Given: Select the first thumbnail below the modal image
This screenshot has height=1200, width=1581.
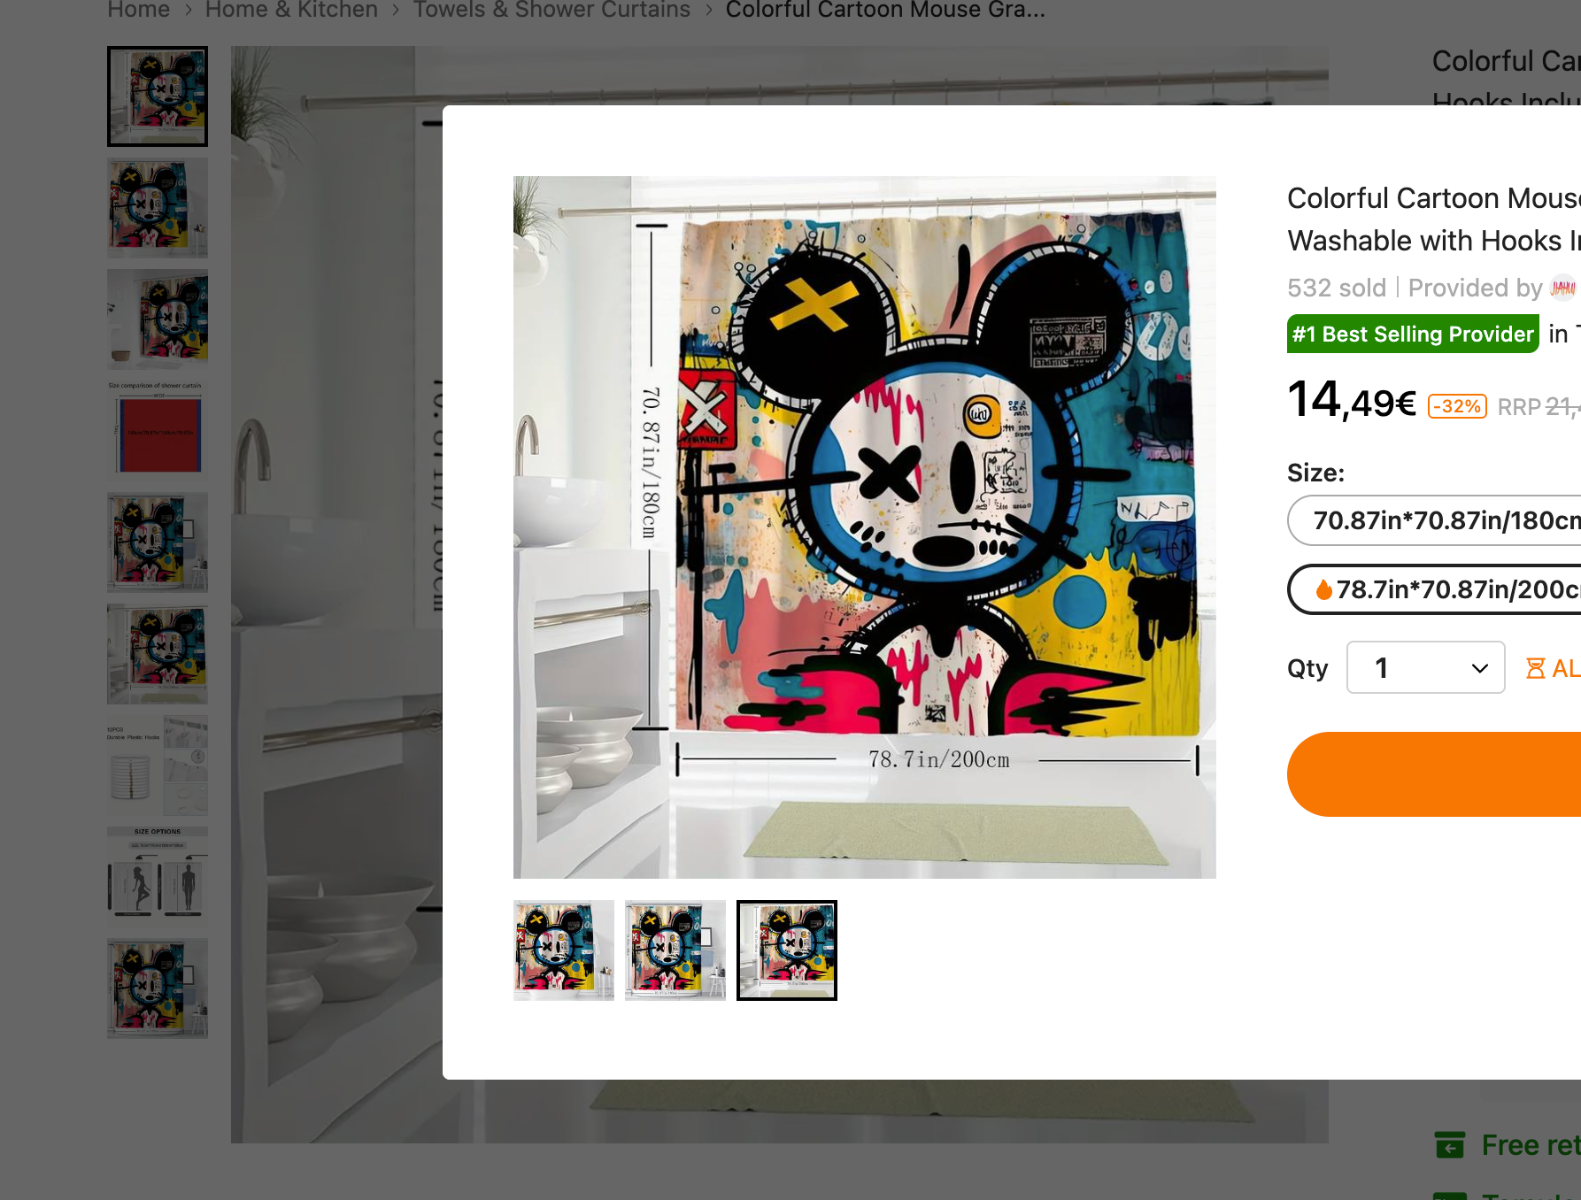Looking at the screenshot, I should pyautogui.click(x=564, y=950).
